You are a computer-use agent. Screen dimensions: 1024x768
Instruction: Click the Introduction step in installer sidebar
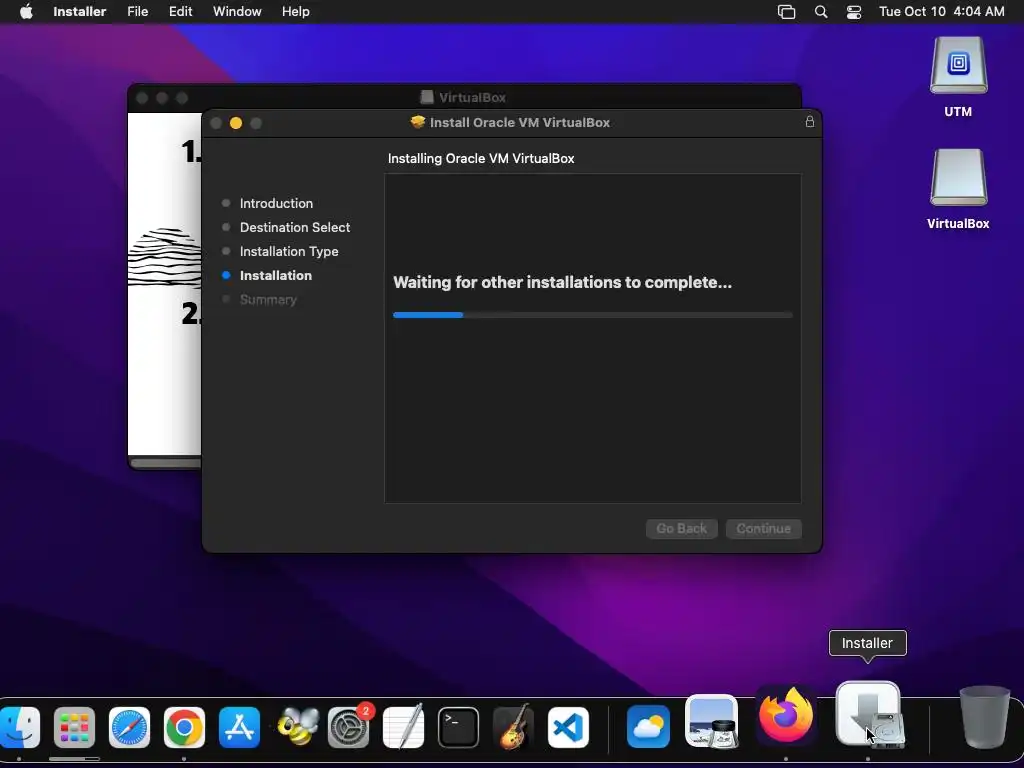[x=276, y=203]
